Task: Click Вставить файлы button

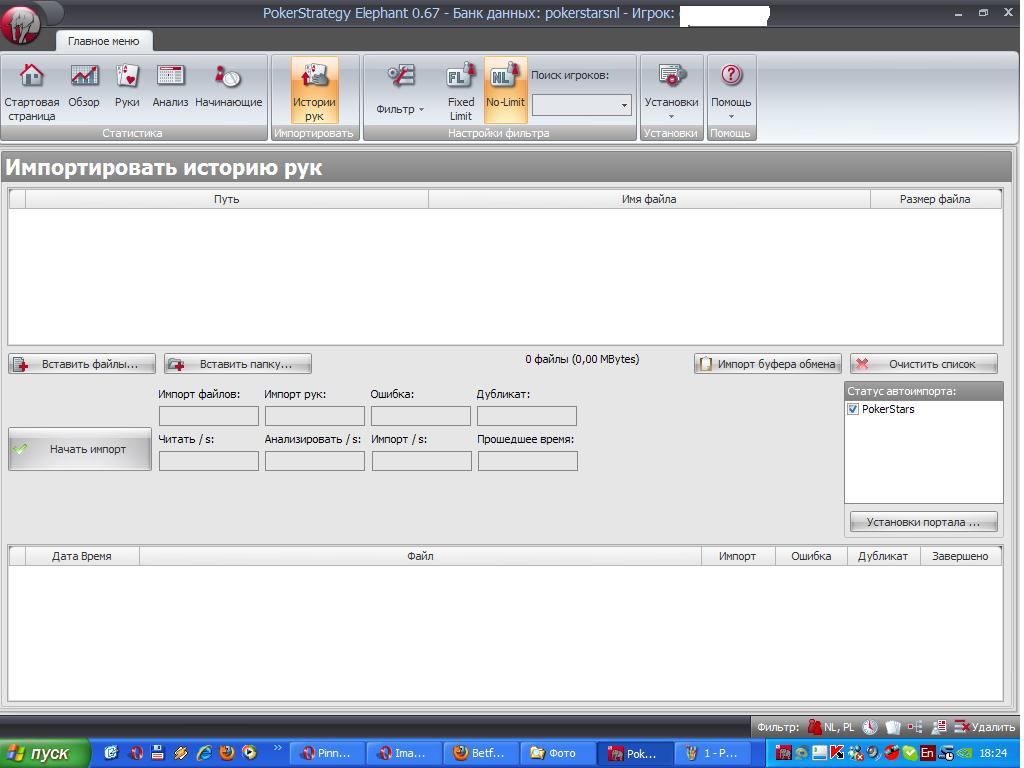Action: click(82, 364)
